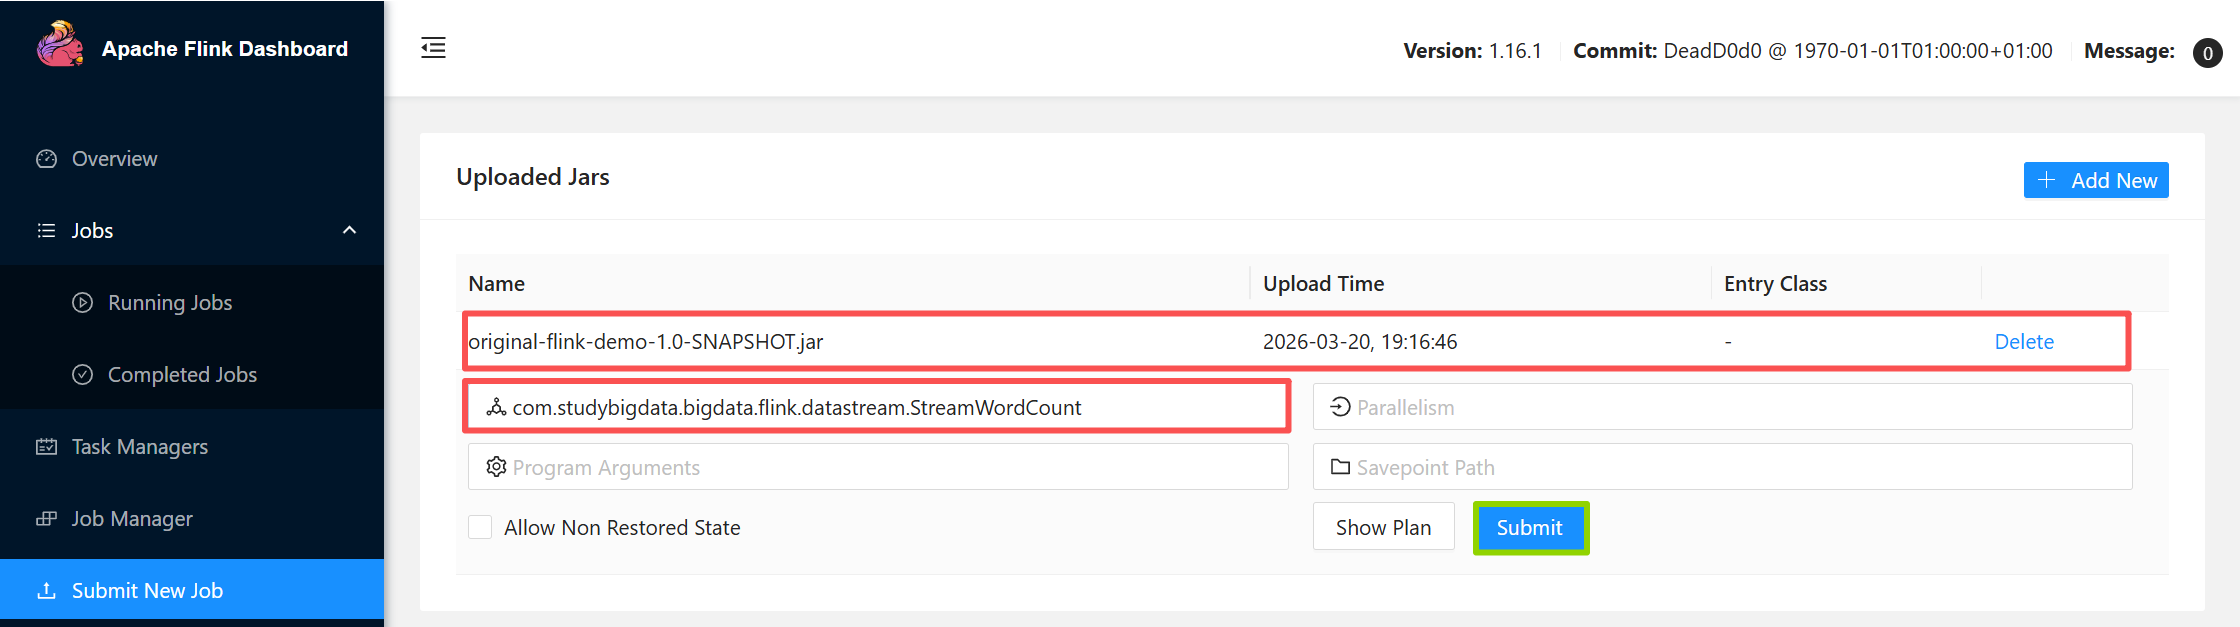2240x627 pixels.
Task: Click the entry class cluster icon
Action: (x=496, y=407)
